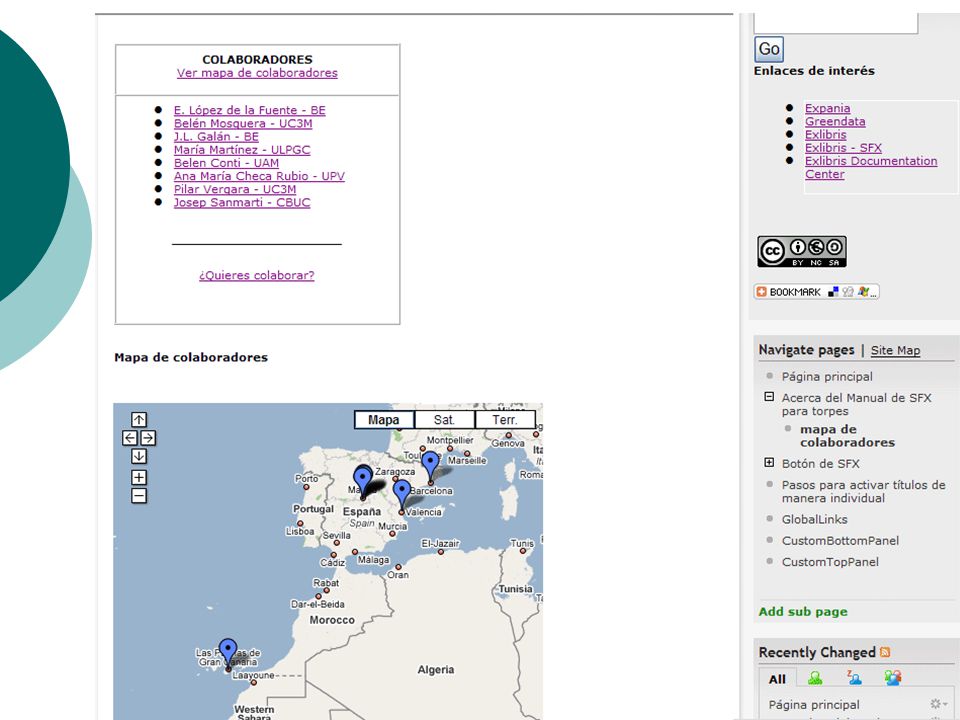Open the Recently Changed RSS feed icon

tap(885, 652)
